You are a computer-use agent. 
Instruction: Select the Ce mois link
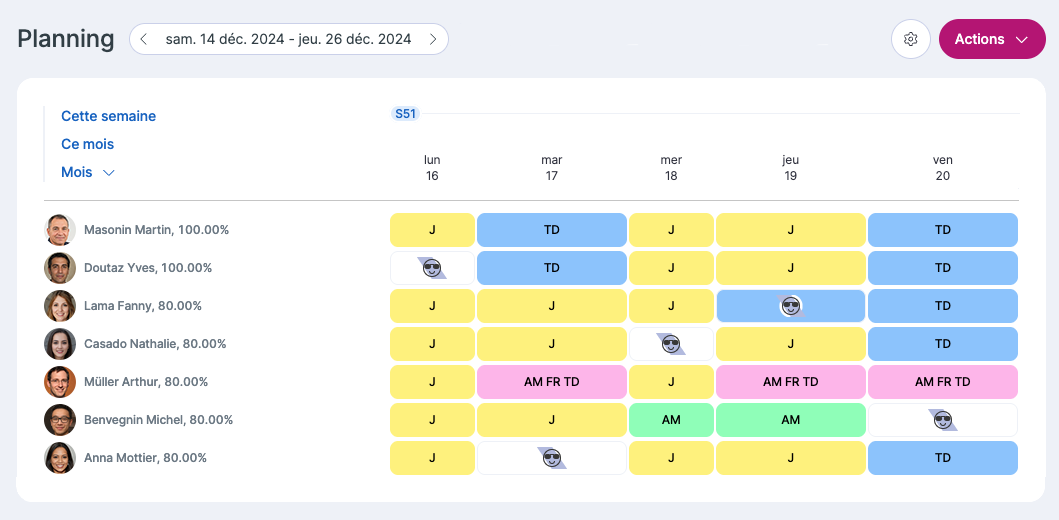88,144
